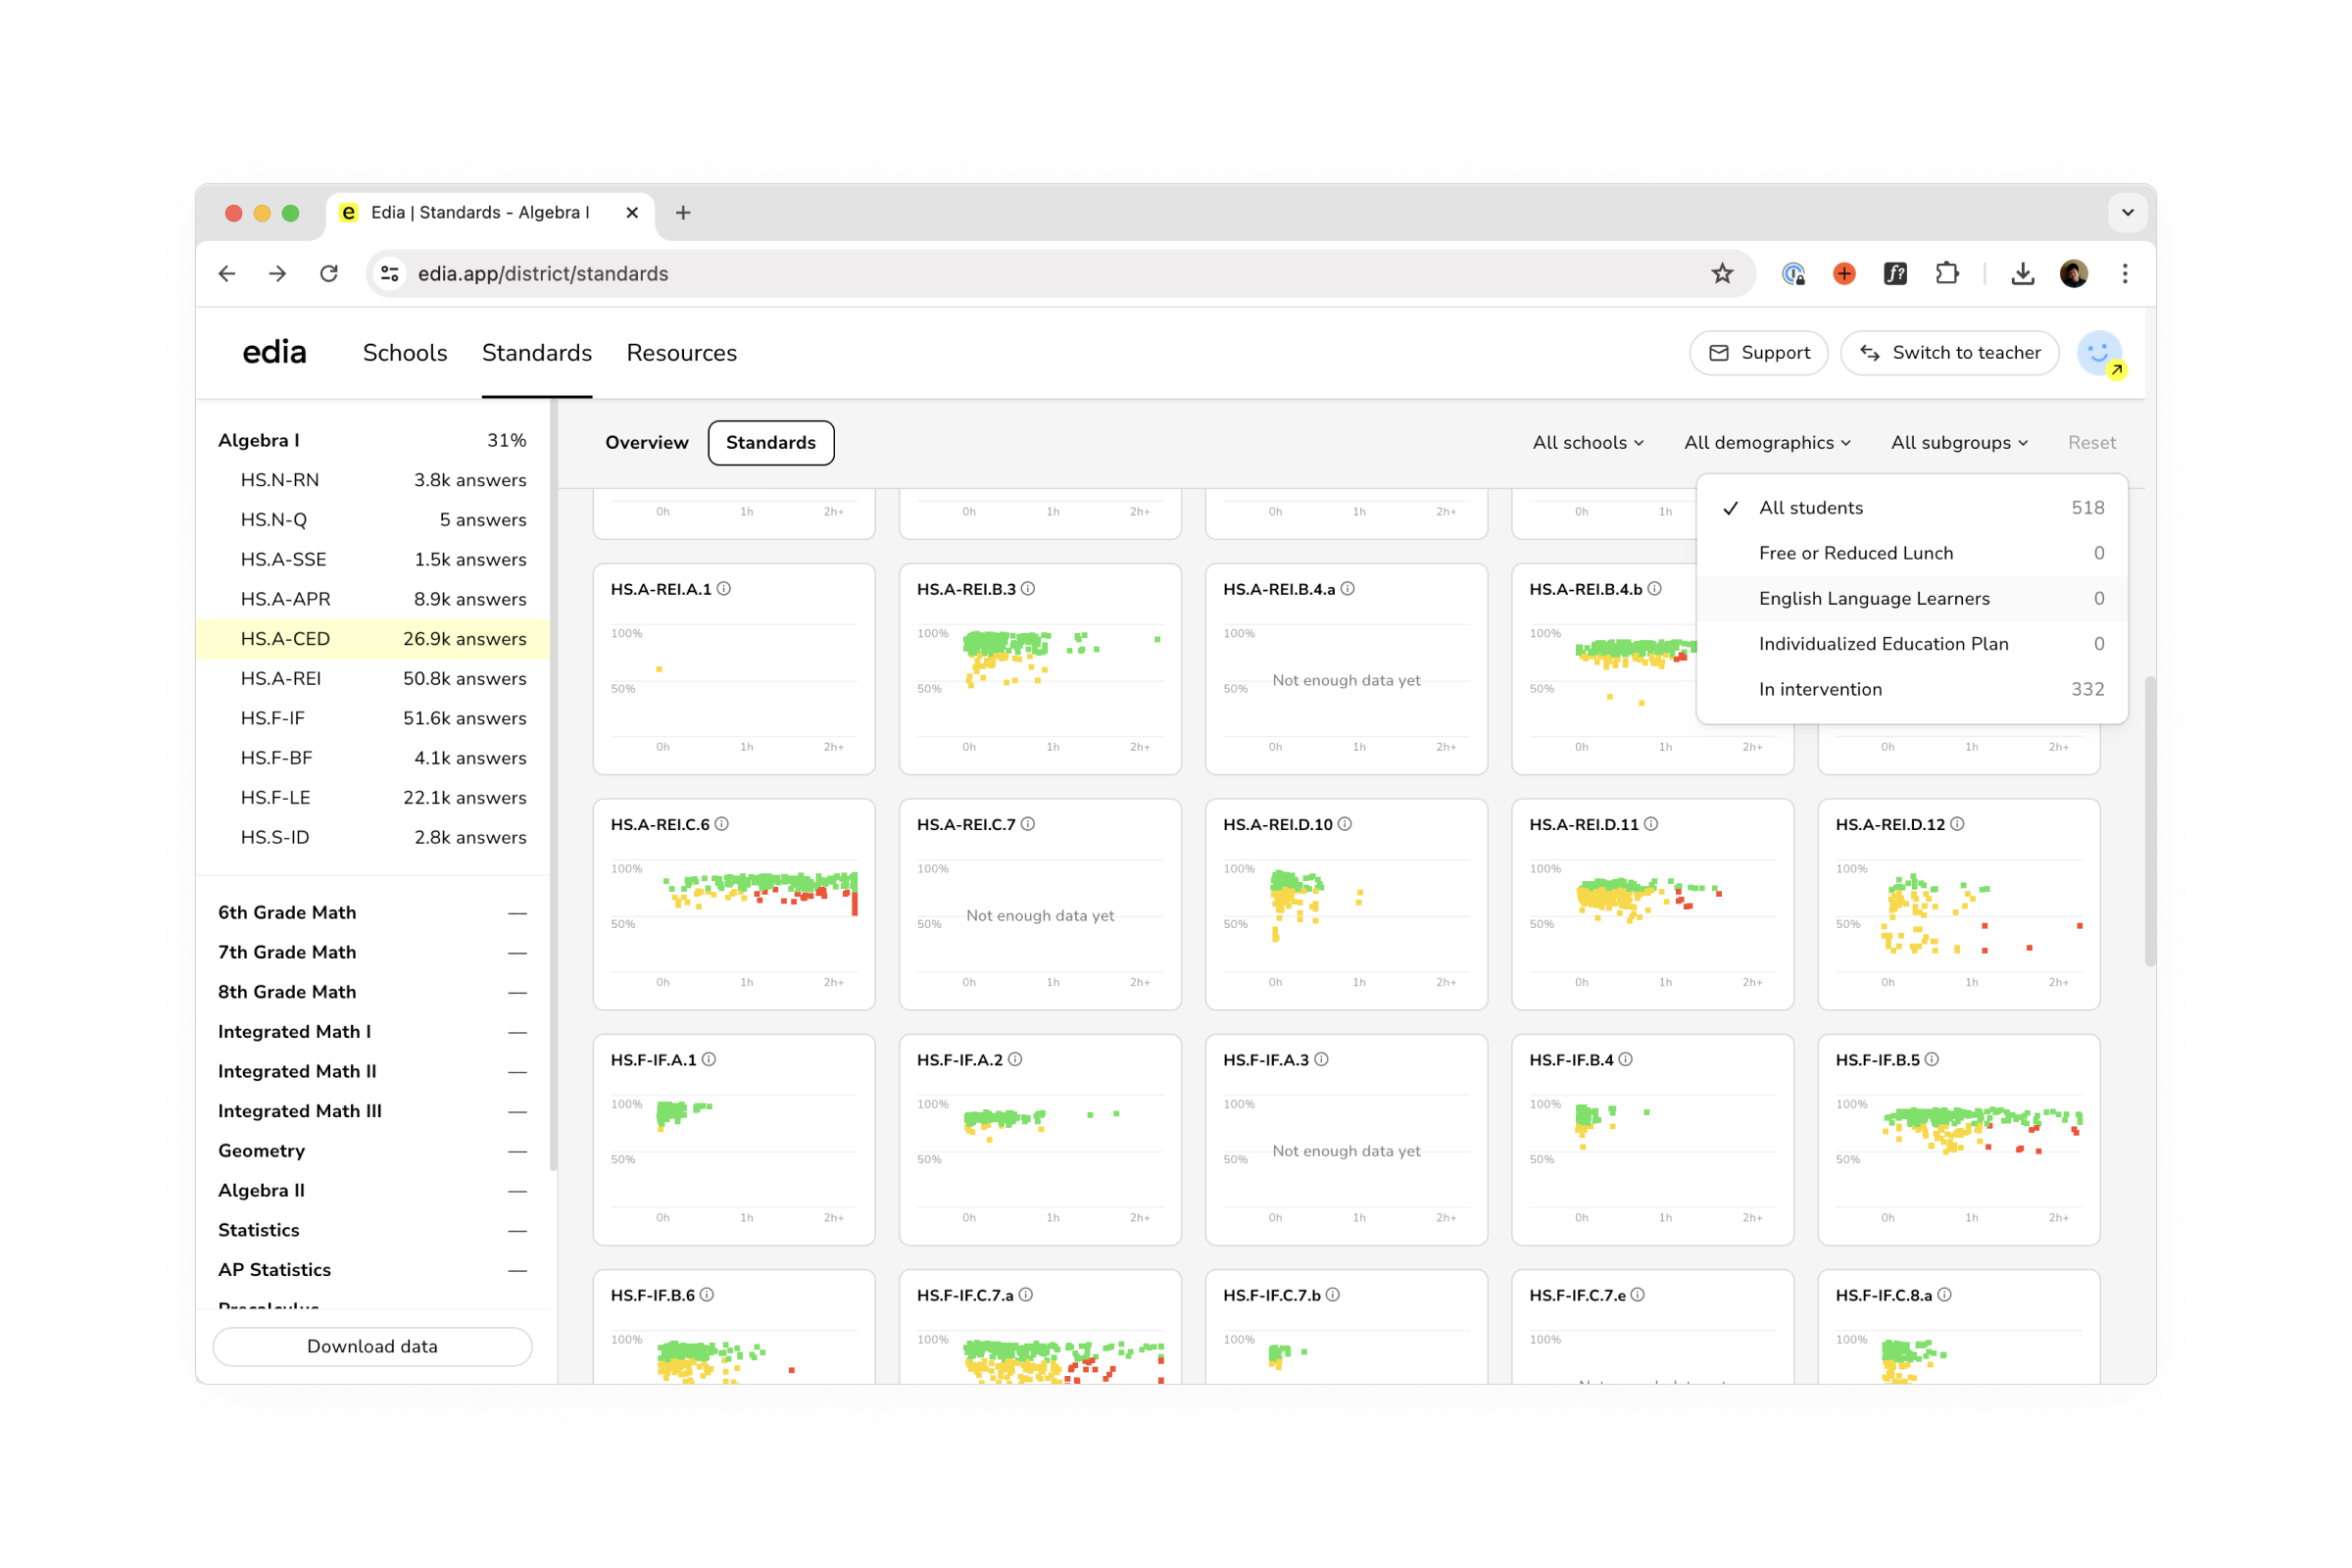Select All students checked option
Screen dimensions: 2352x1568
tap(1811, 508)
